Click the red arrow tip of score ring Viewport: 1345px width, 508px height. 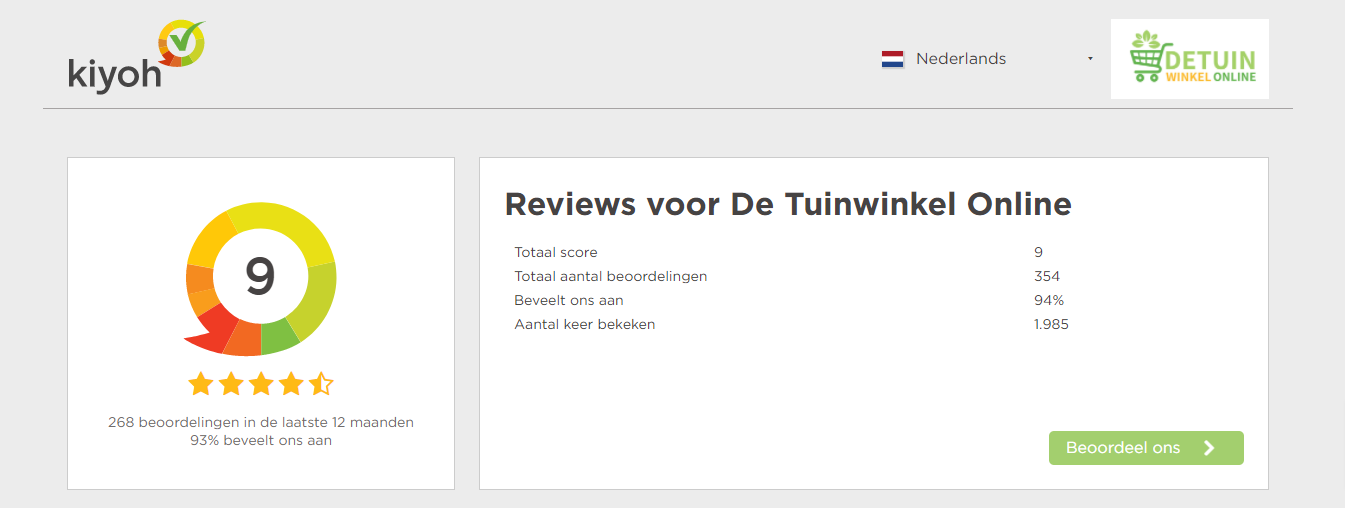(200, 343)
